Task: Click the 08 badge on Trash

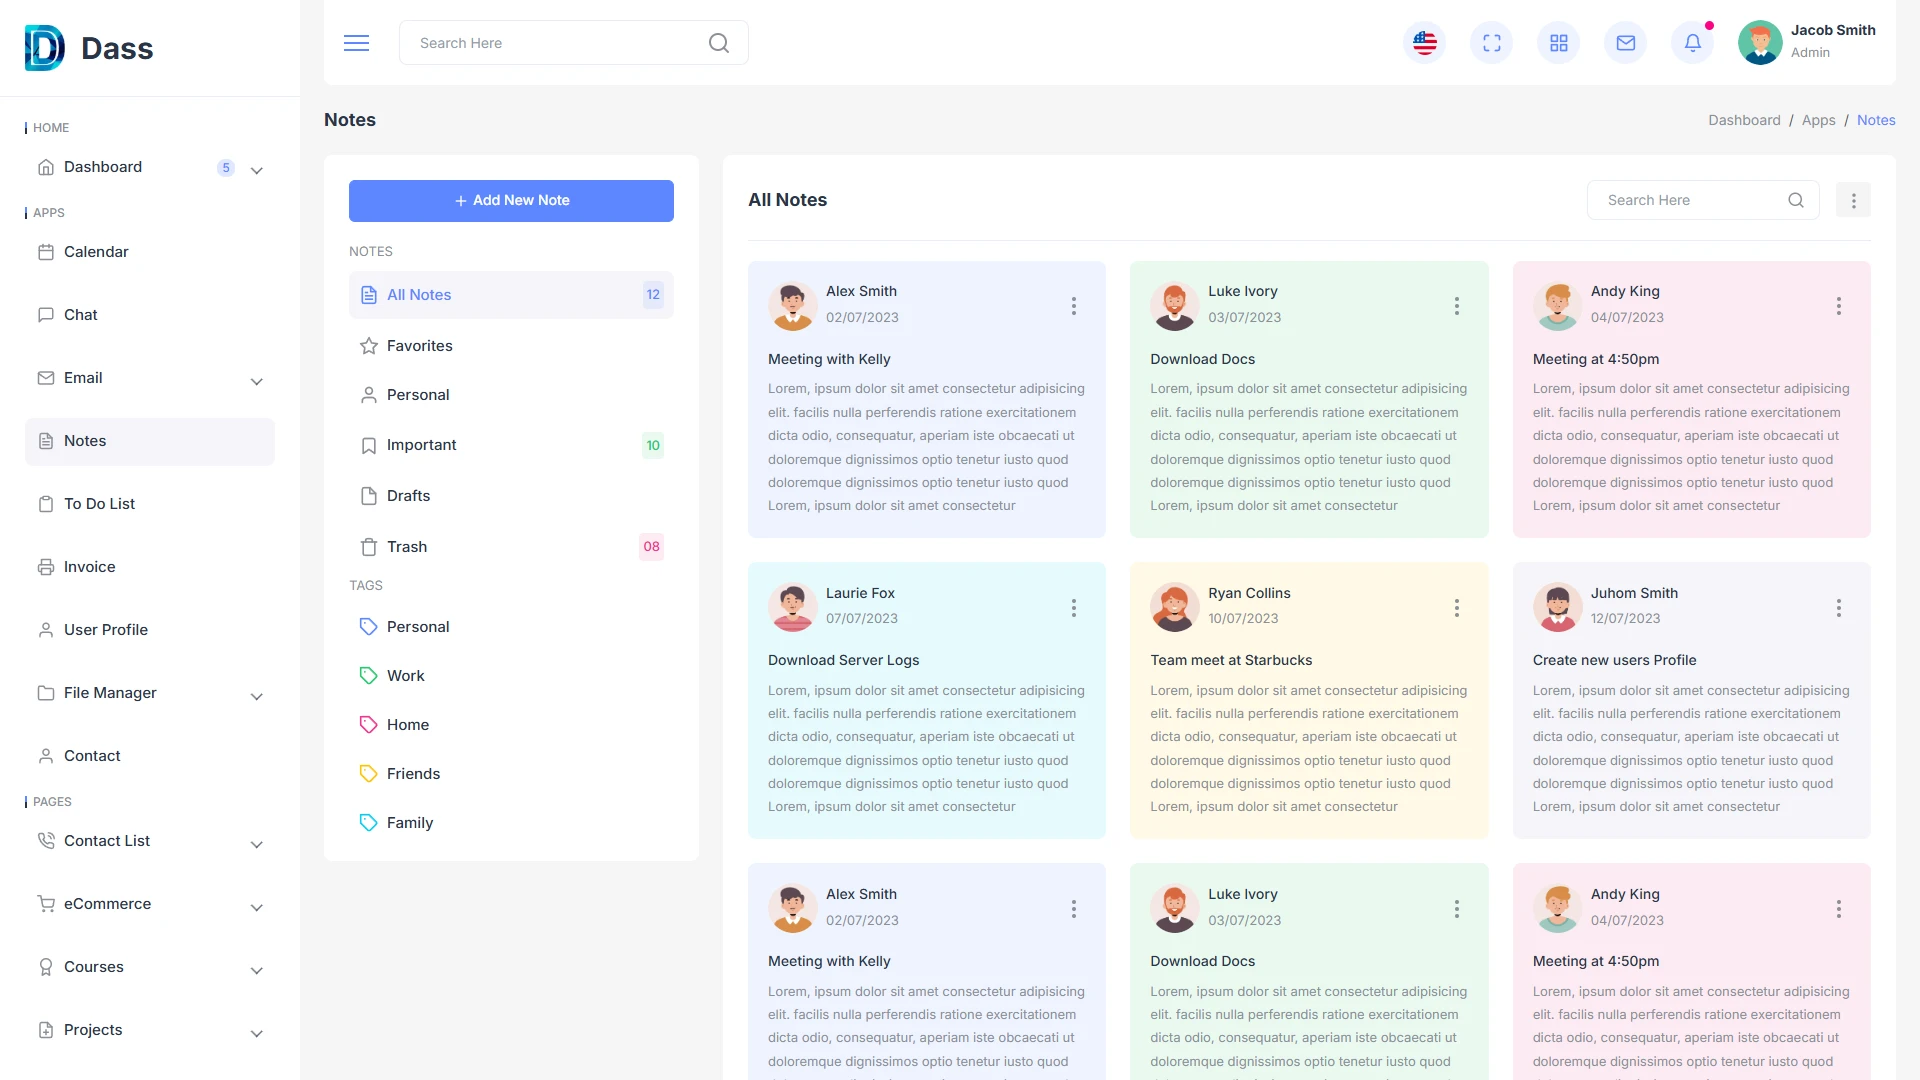Action: (651, 547)
